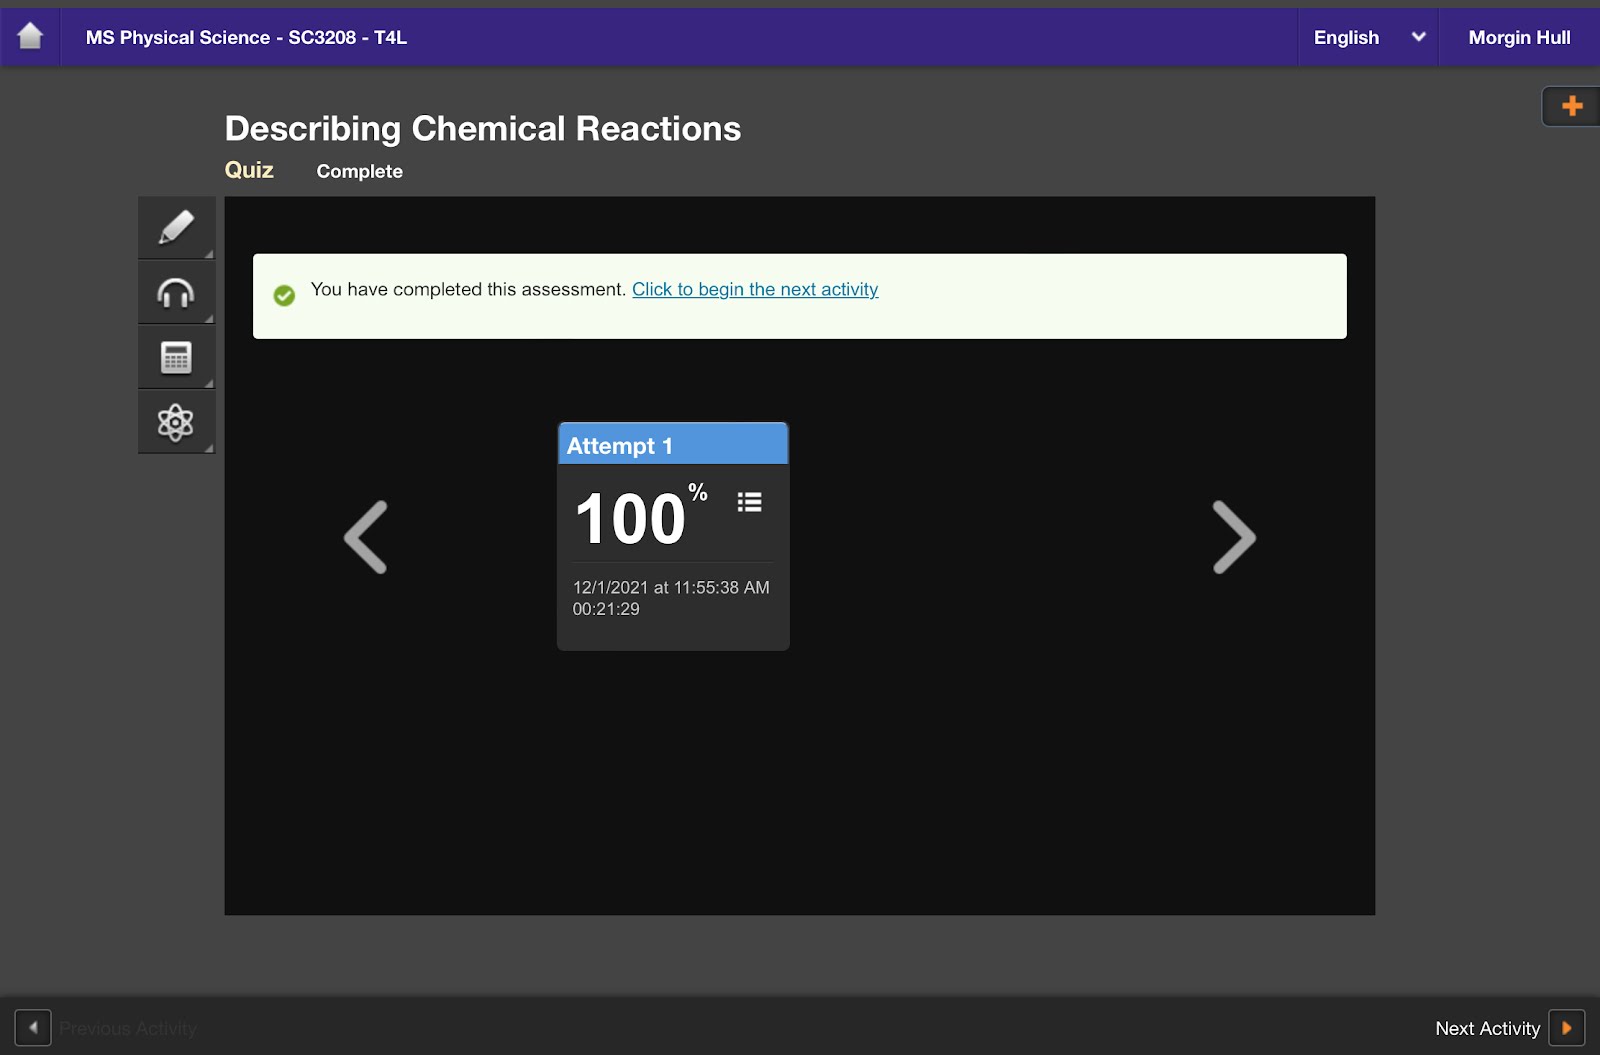Click the You have completed this assessment text
Viewport: 1600px width, 1055px height.
coord(468,289)
